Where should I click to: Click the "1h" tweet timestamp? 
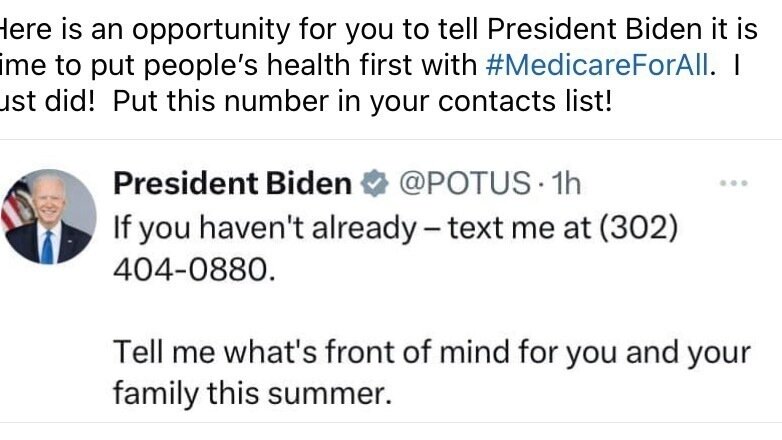coord(565,184)
